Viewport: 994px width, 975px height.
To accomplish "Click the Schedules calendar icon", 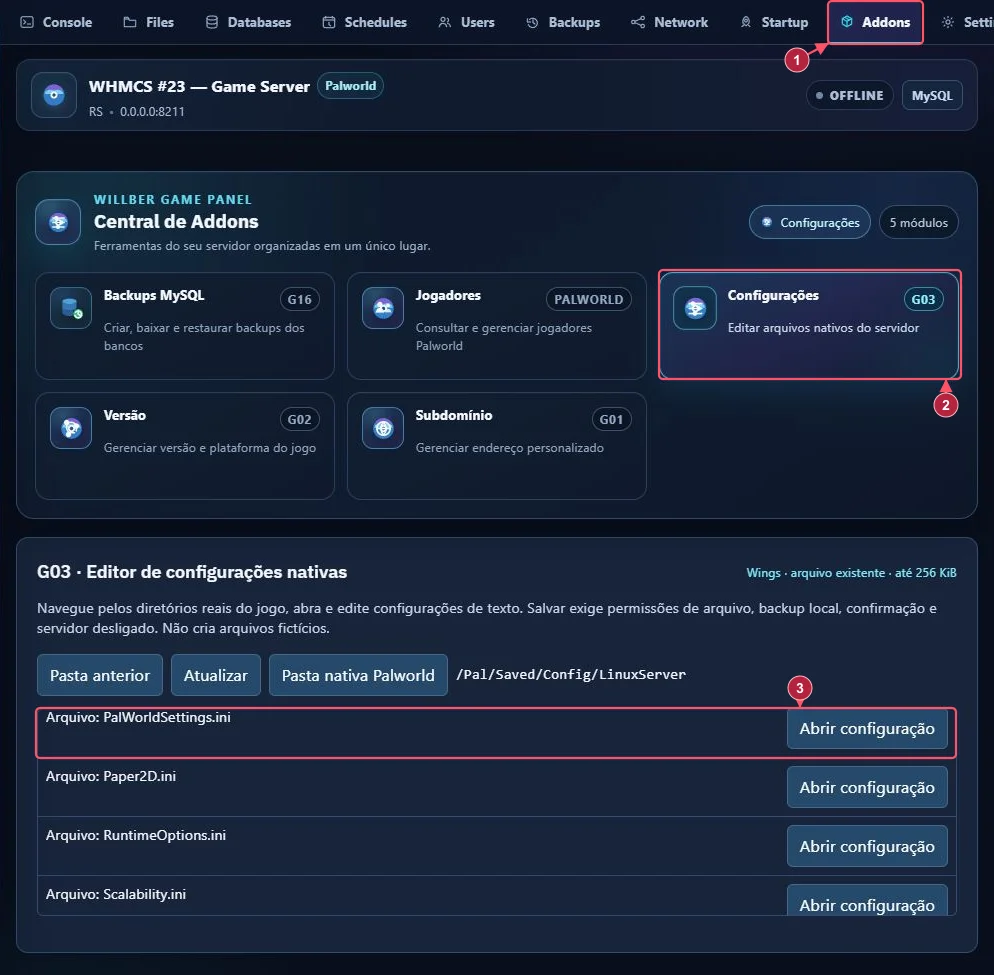I will pos(329,22).
